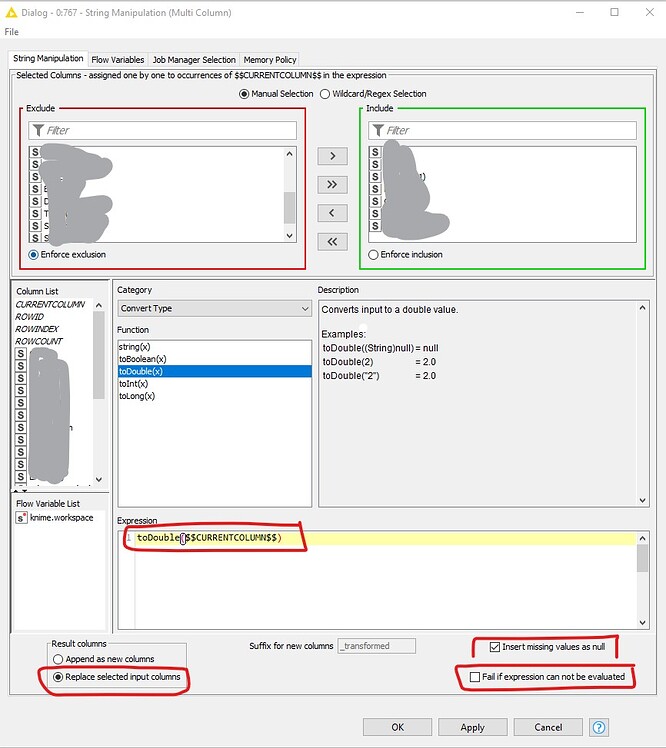666x748 pixels.
Task: Click the filter funnel icon in Exclude
Action: coord(39,130)
